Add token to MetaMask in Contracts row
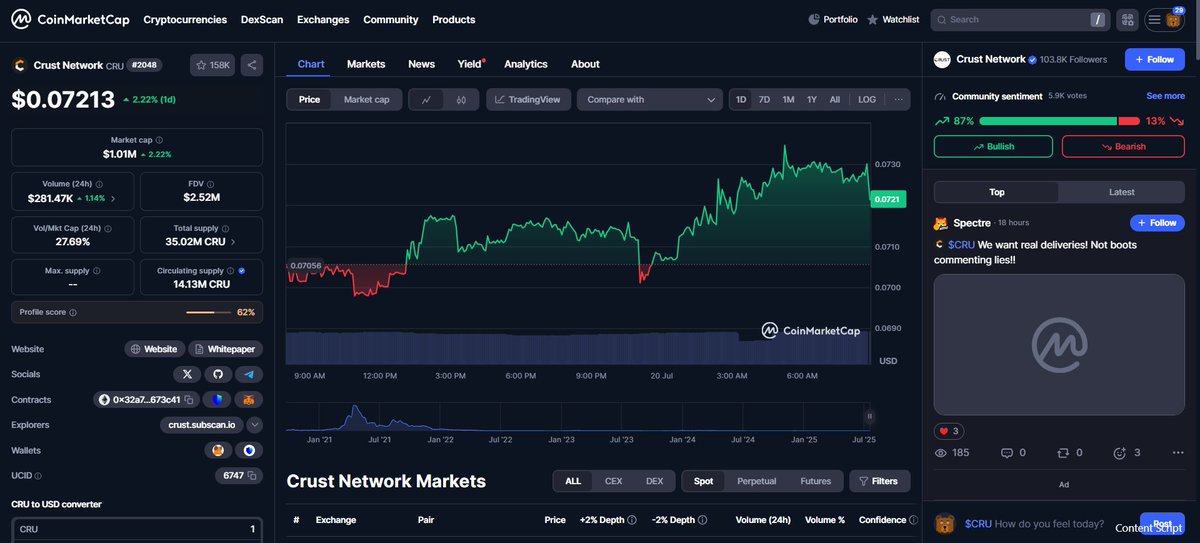This screenshot has height=543, width=1200. click(249, 399)
